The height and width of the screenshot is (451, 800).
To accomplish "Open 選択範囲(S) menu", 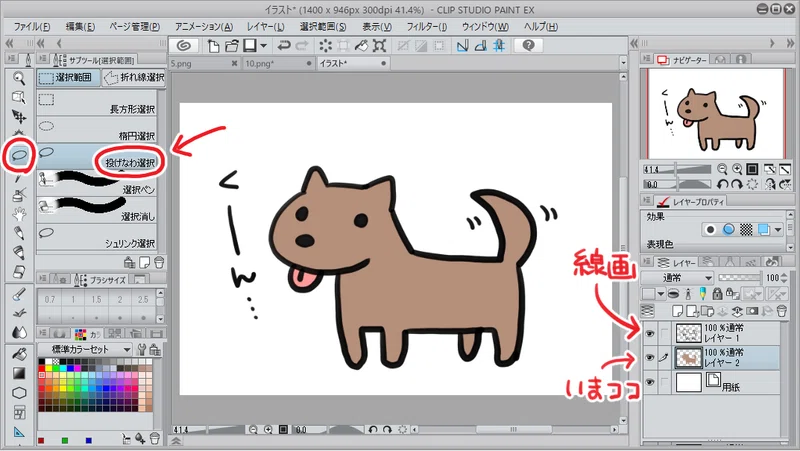I will 323,27.
